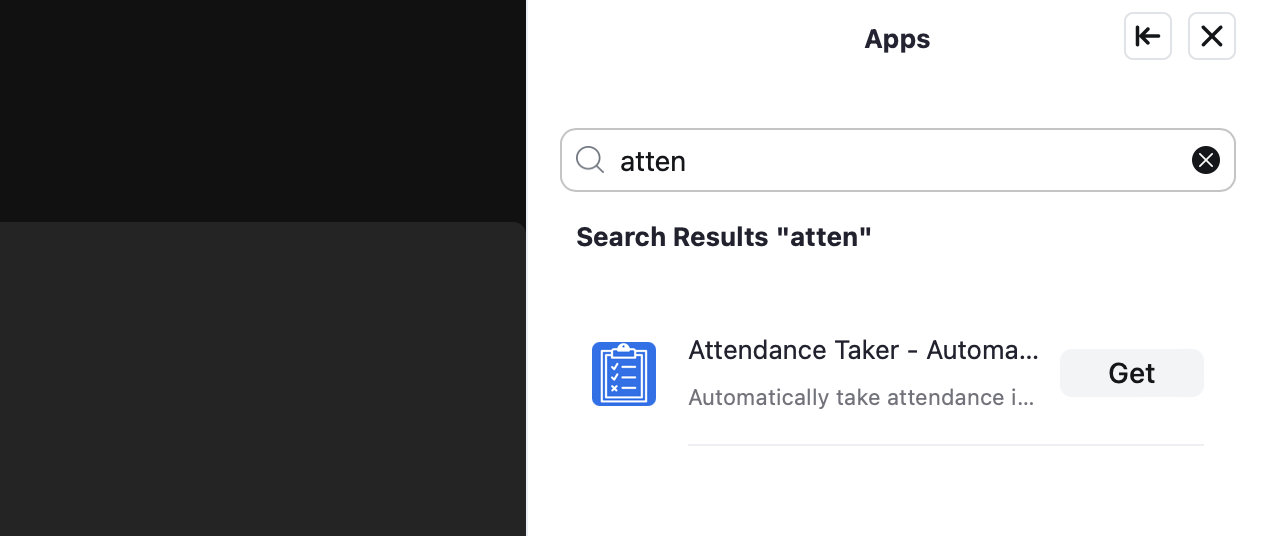Click the black meeting video area

(x=263, y=110)
